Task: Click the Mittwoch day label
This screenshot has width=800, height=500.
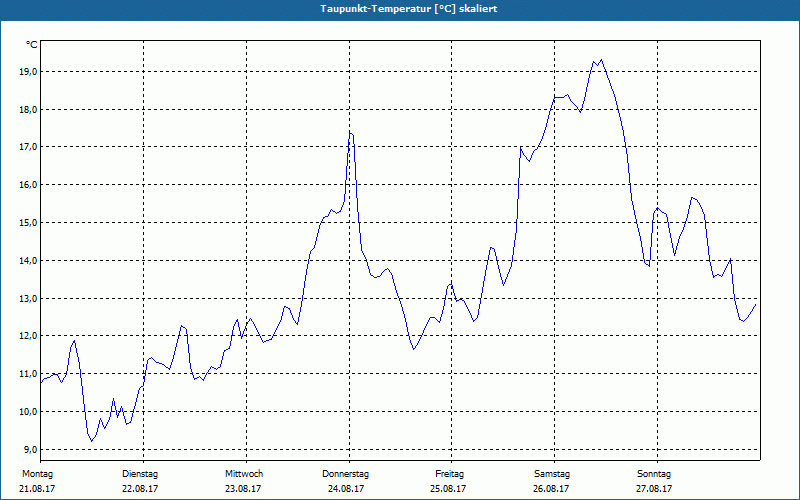Action: [244, 474]
